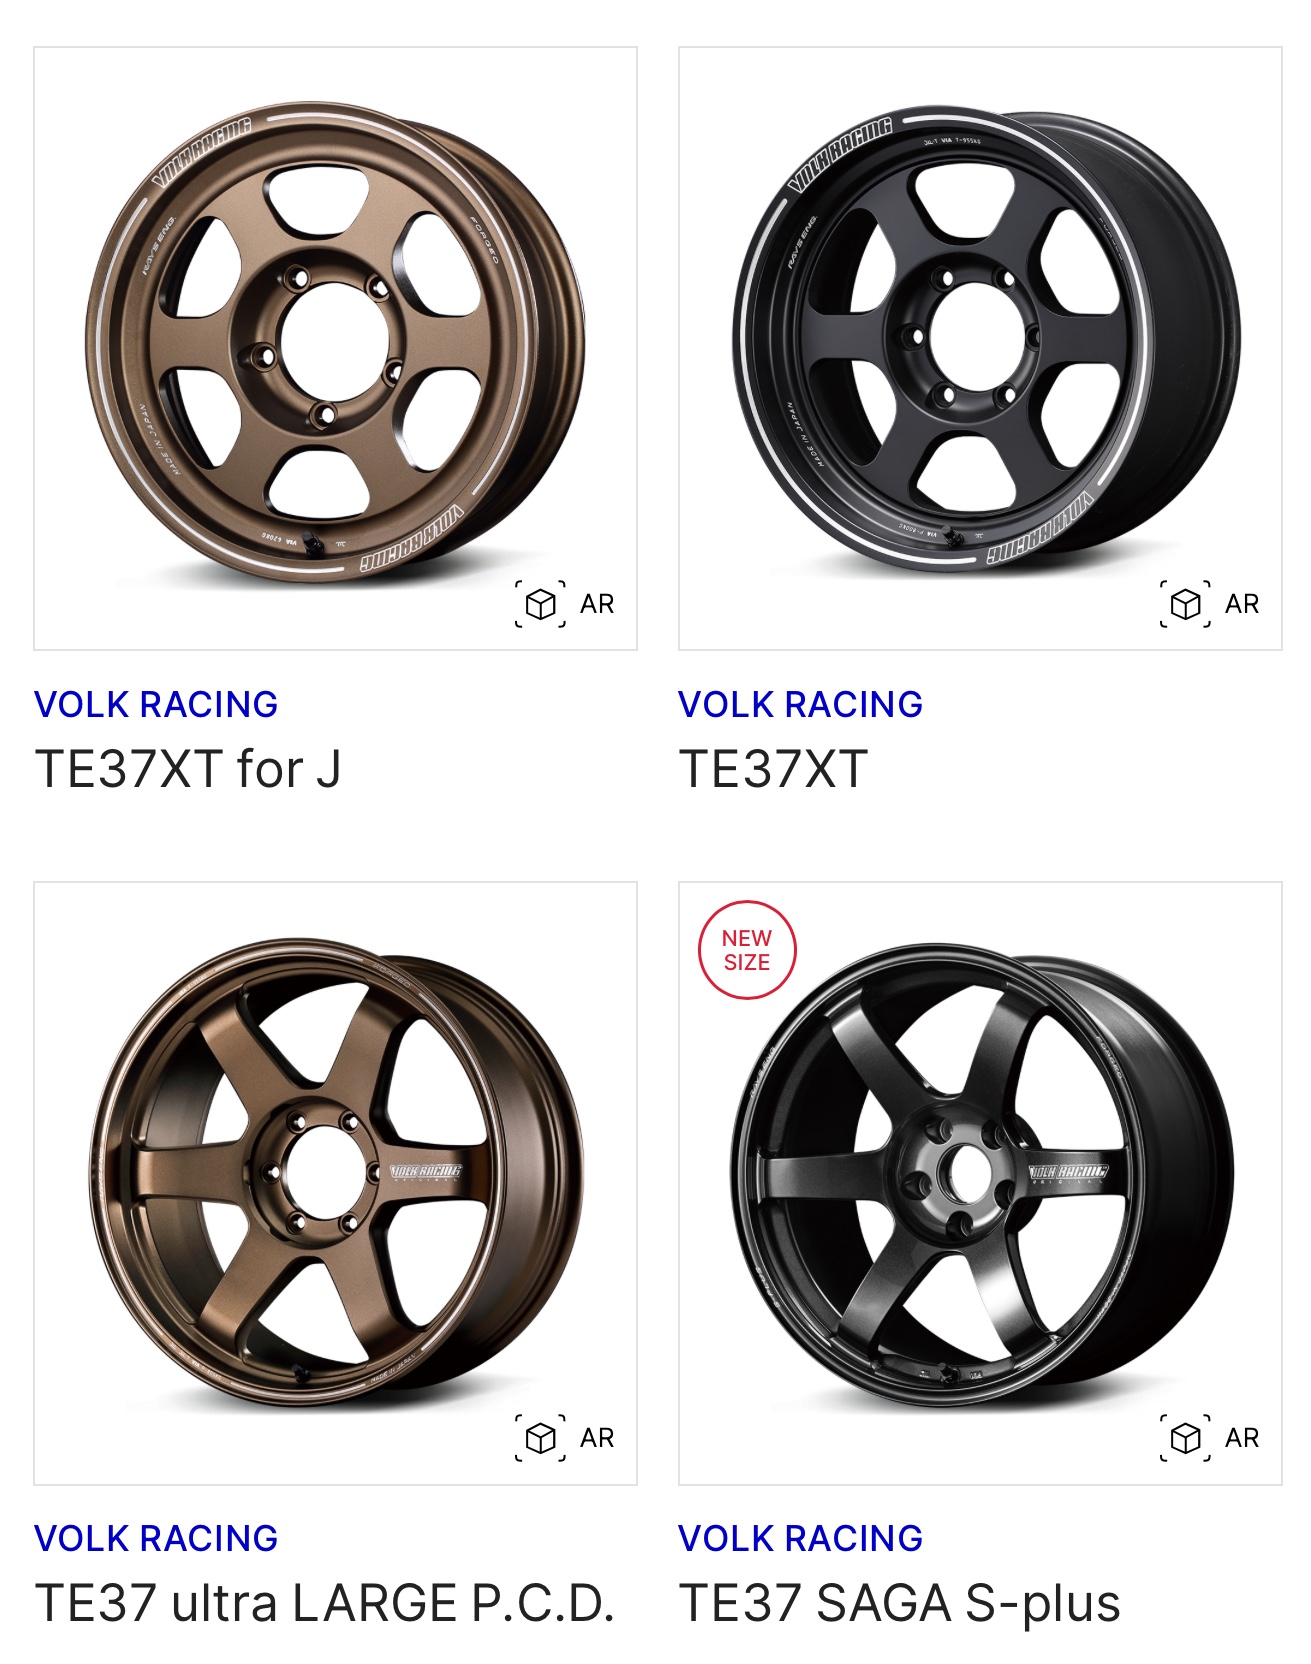Open AR cube icon for TE37XT for J
The image size is (1311, 1664).
tap(540, 604)
